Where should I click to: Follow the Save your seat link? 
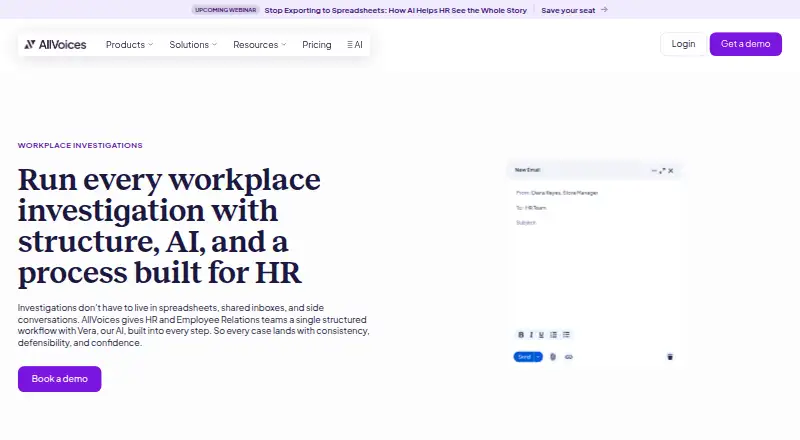click(568, 10)
